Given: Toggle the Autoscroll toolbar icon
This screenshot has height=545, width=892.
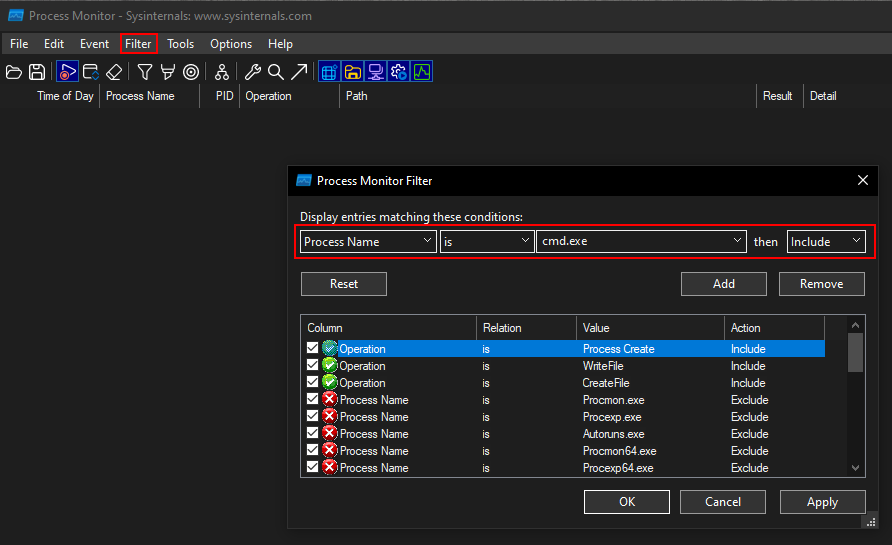Looking at the screenshot, I should (x=90, y=72).
